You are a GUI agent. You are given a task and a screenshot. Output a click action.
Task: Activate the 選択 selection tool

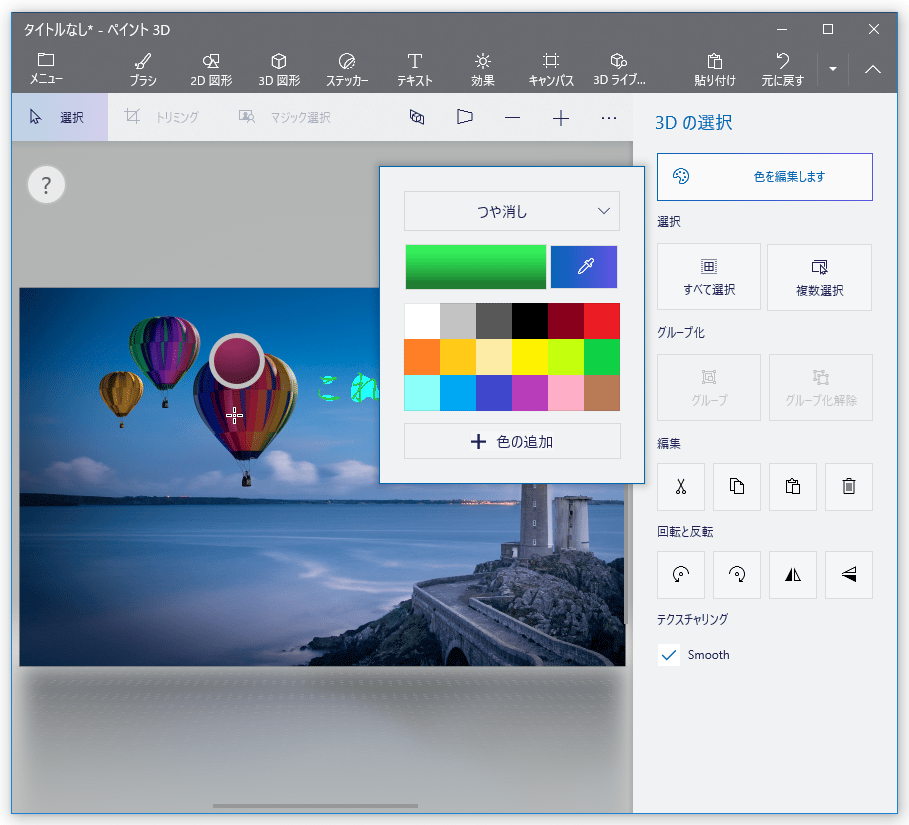coord(60,118)
